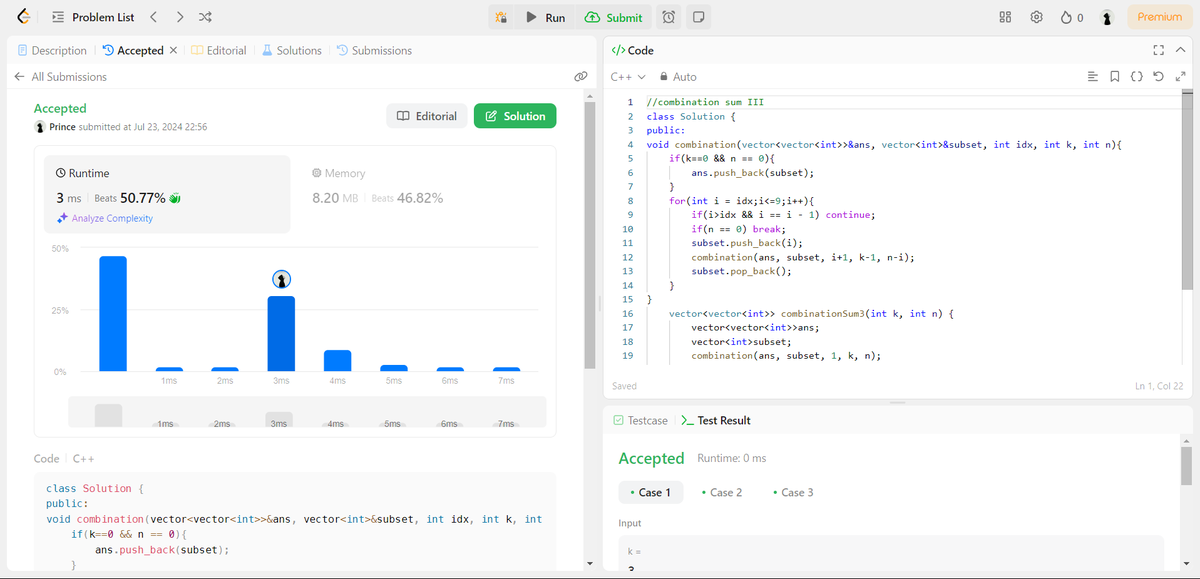The image size is (1200, 579).
Task: Close the Accepted tab
Action: (x=173, y=50)
